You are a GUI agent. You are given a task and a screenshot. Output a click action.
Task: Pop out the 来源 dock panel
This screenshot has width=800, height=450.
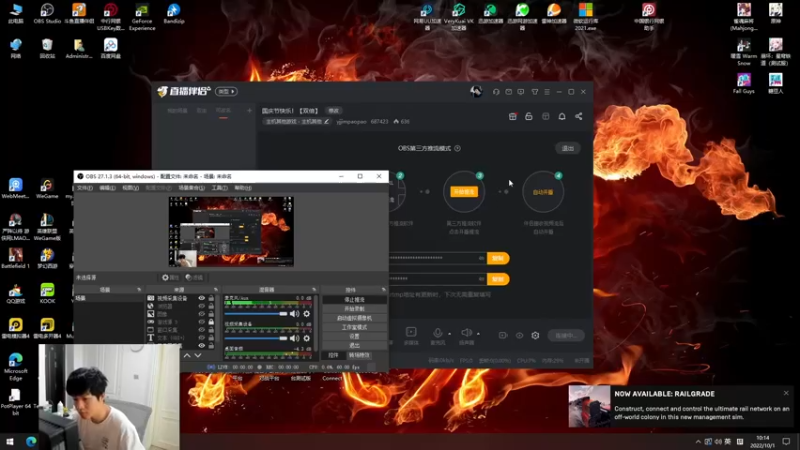pyautogui.click(x=216, y=290)
